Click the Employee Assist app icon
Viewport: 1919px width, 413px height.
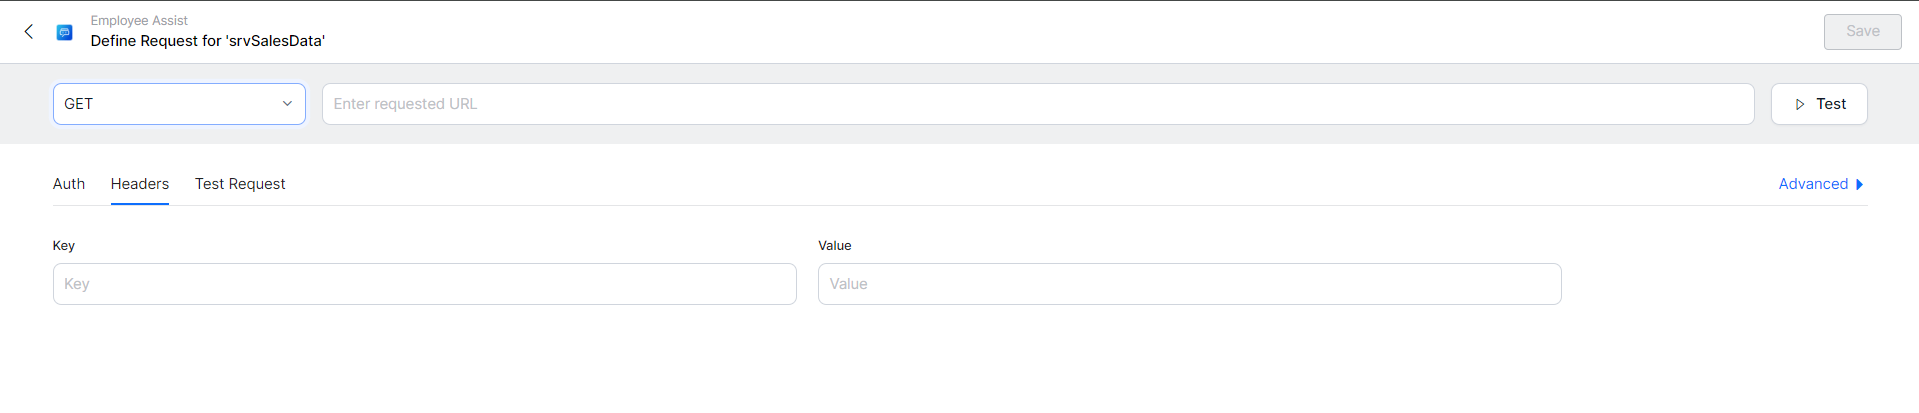click(65, 32)
